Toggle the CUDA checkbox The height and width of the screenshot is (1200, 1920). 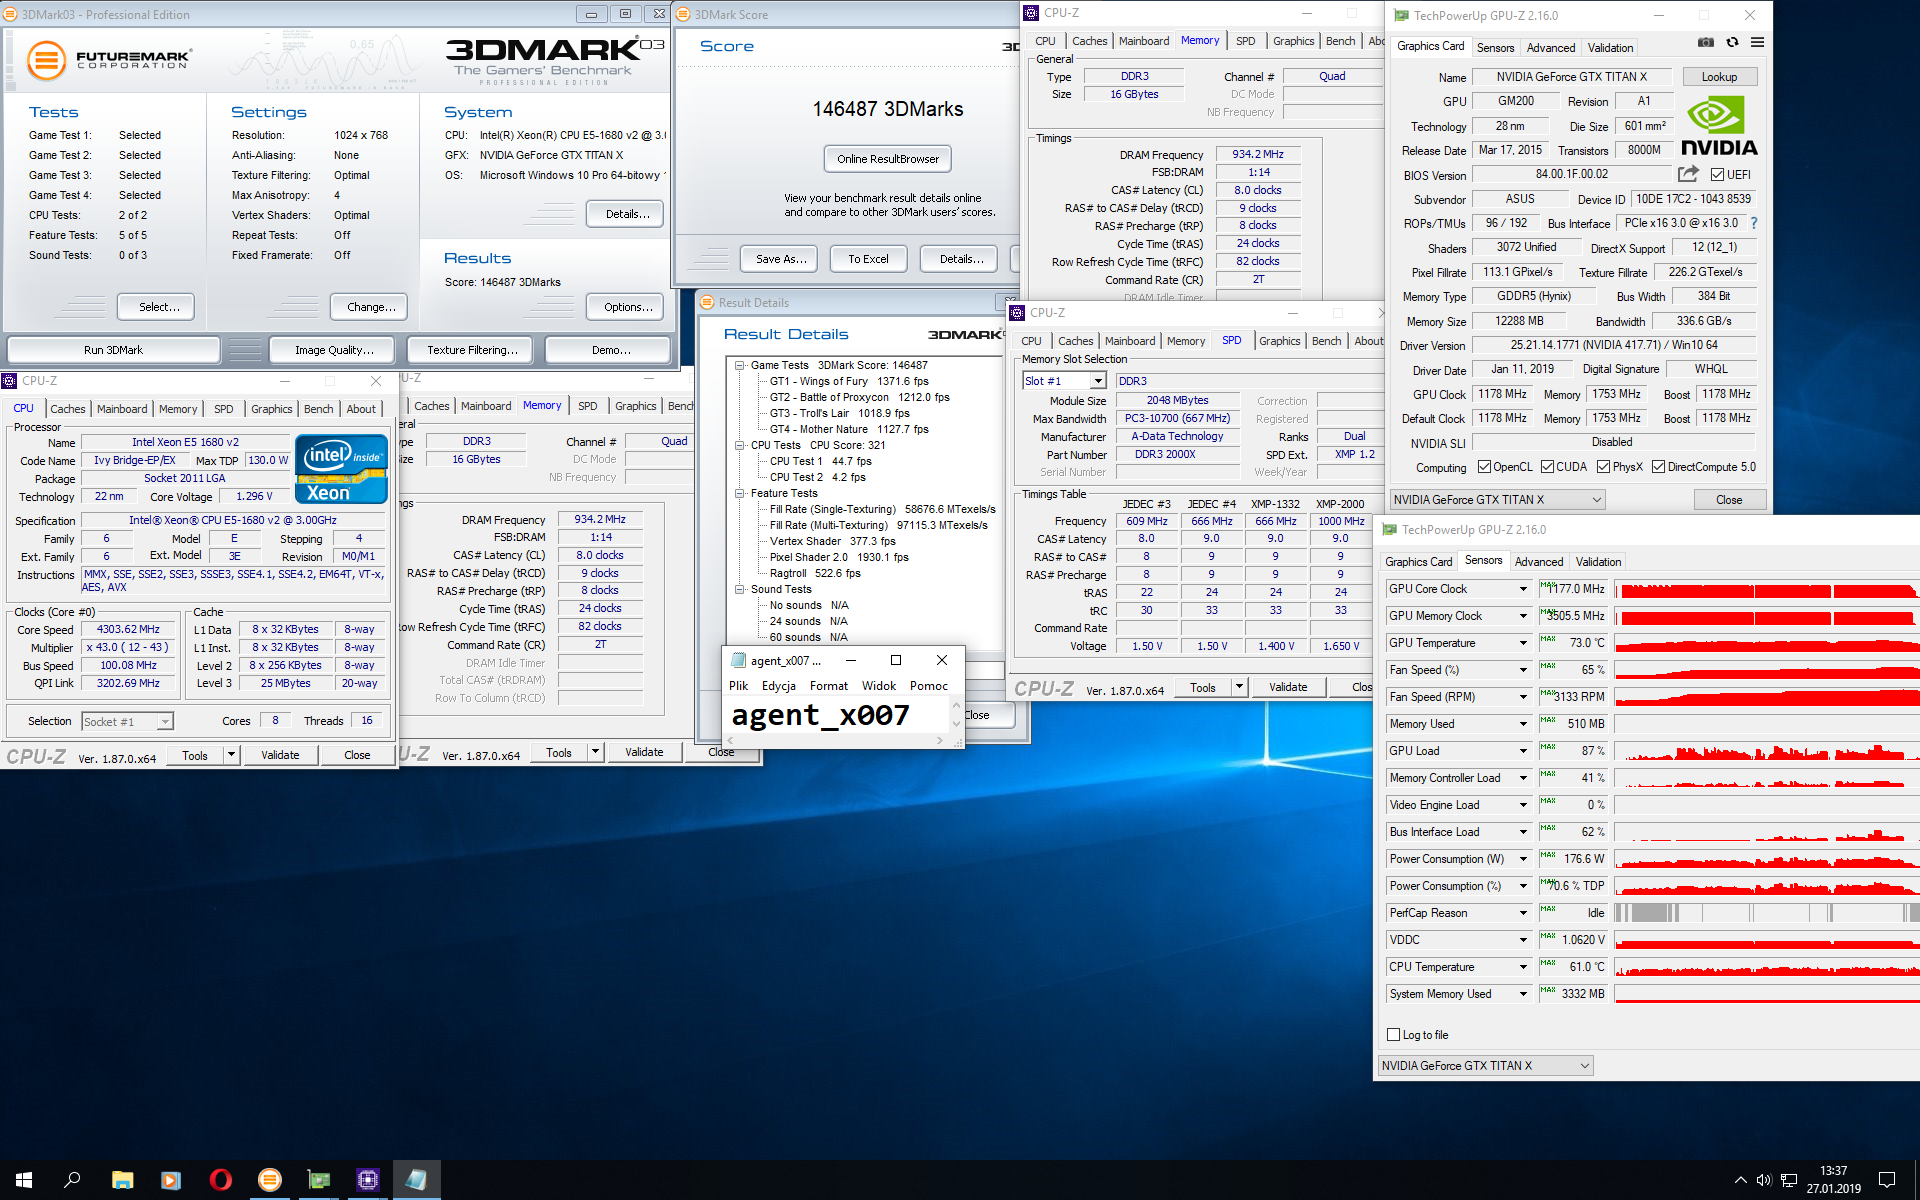1547,467
